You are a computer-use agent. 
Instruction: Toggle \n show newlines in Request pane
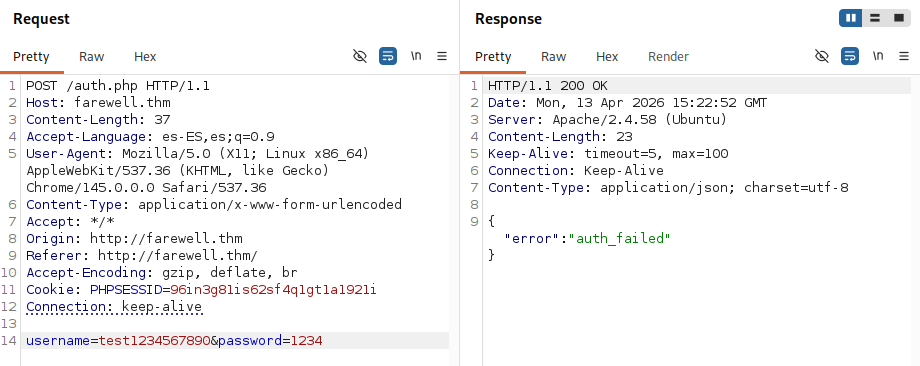point(416,56)
